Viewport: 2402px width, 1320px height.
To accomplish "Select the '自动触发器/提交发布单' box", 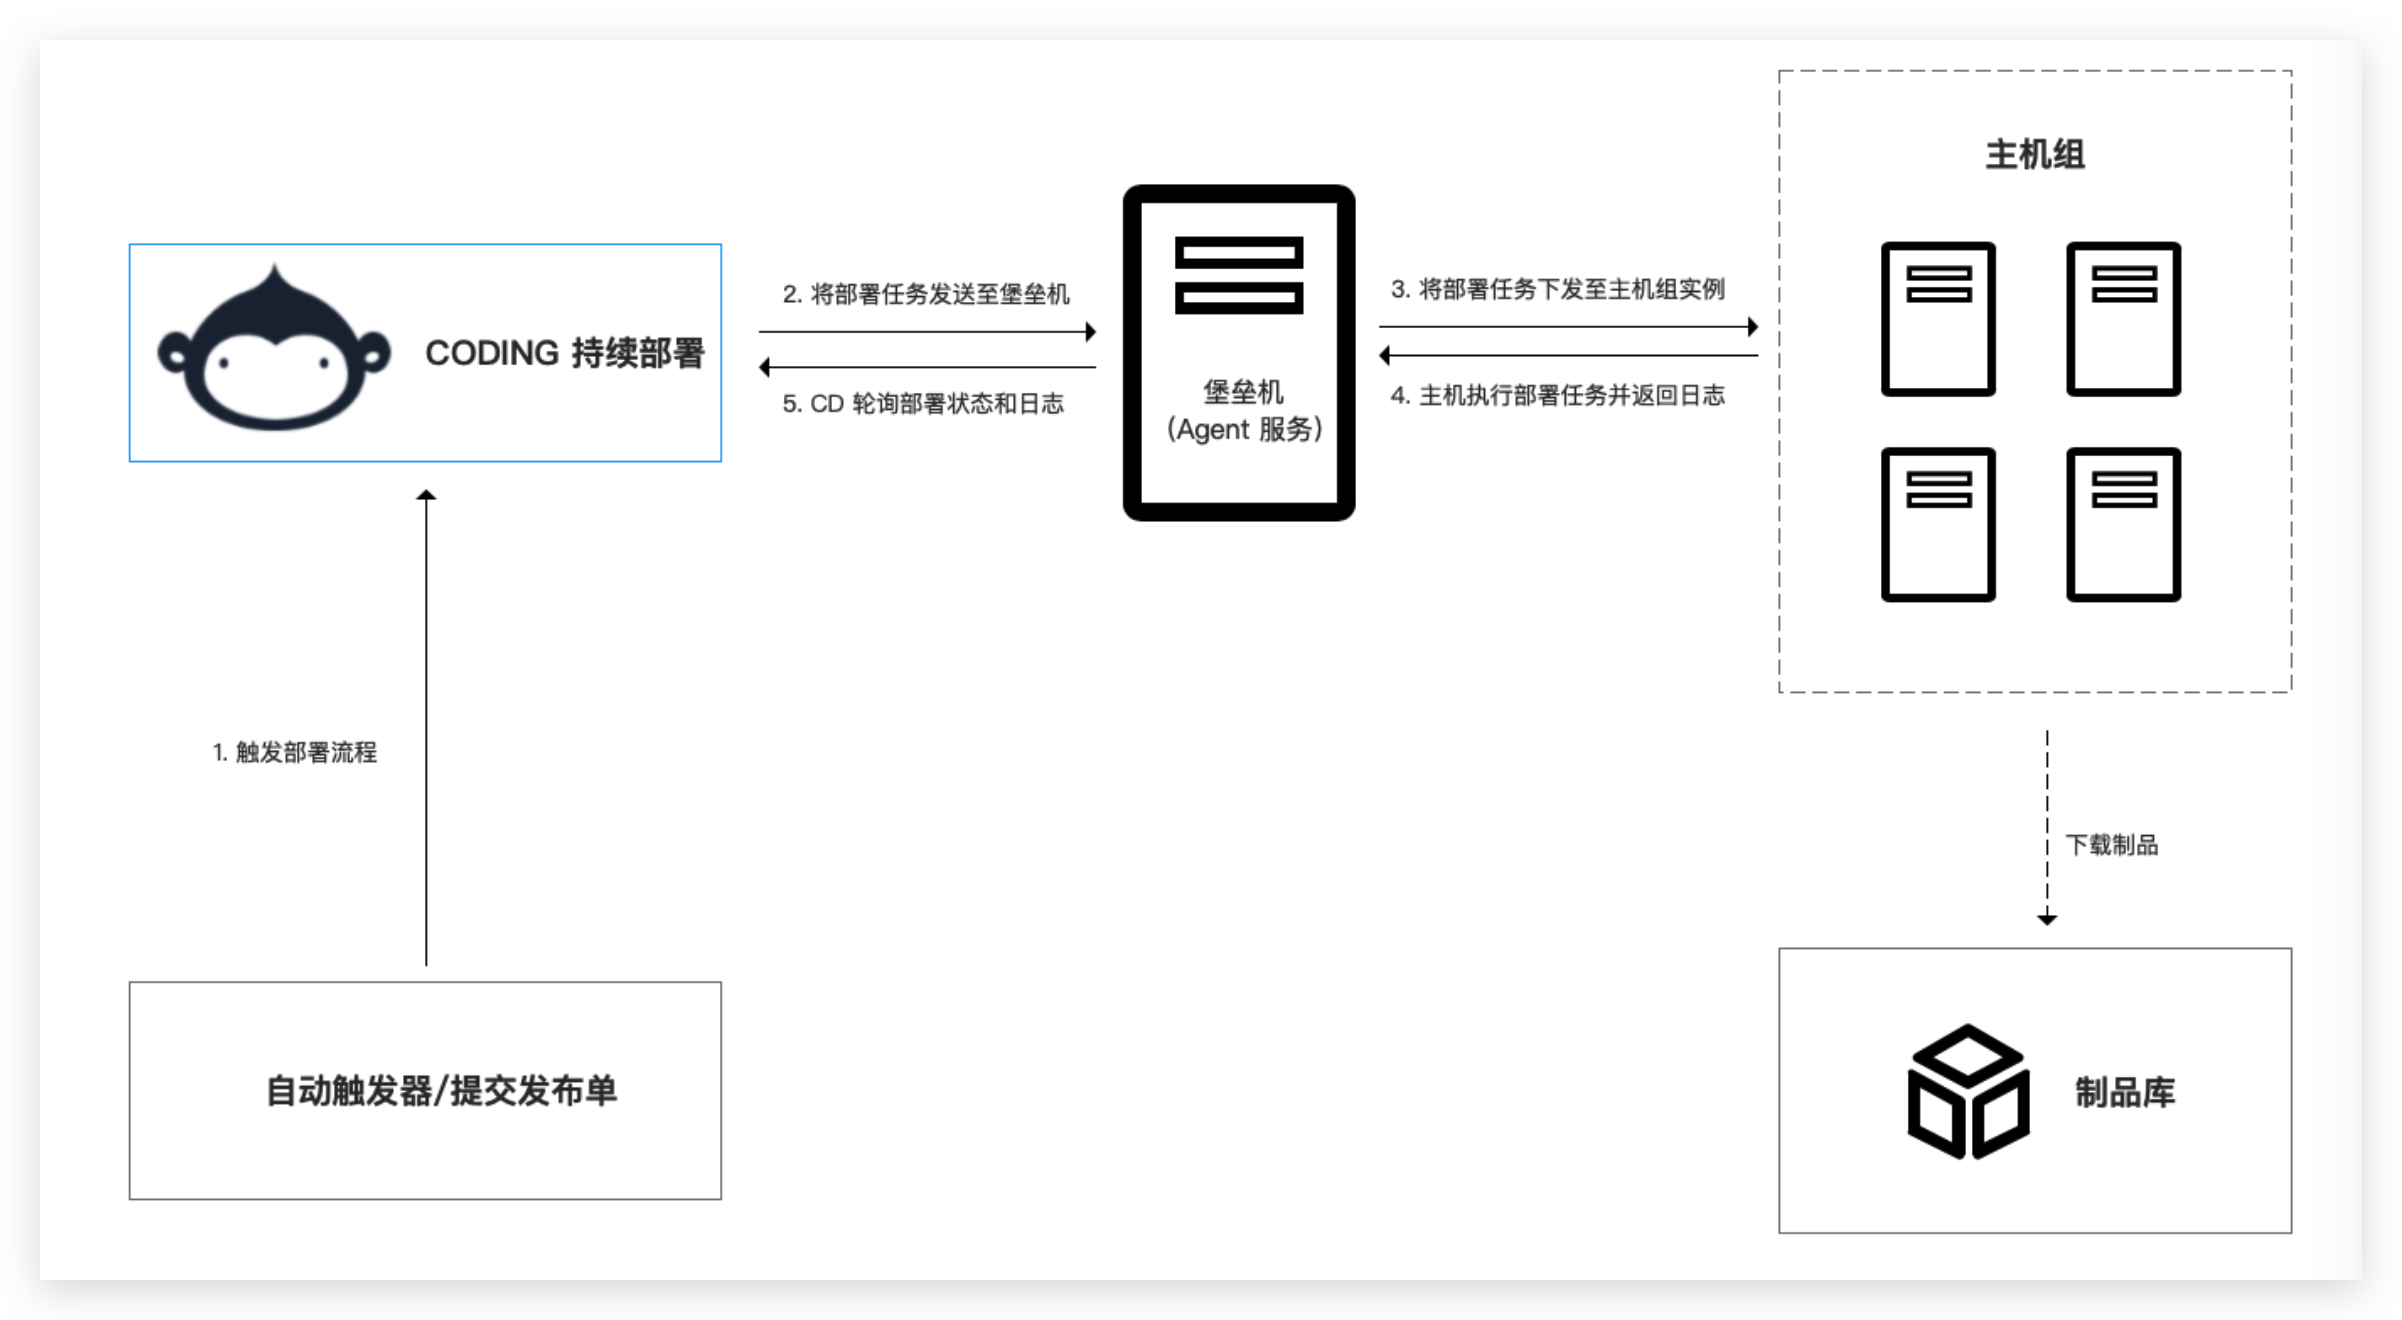I will pyautogui.click(x=425, y=1090).
